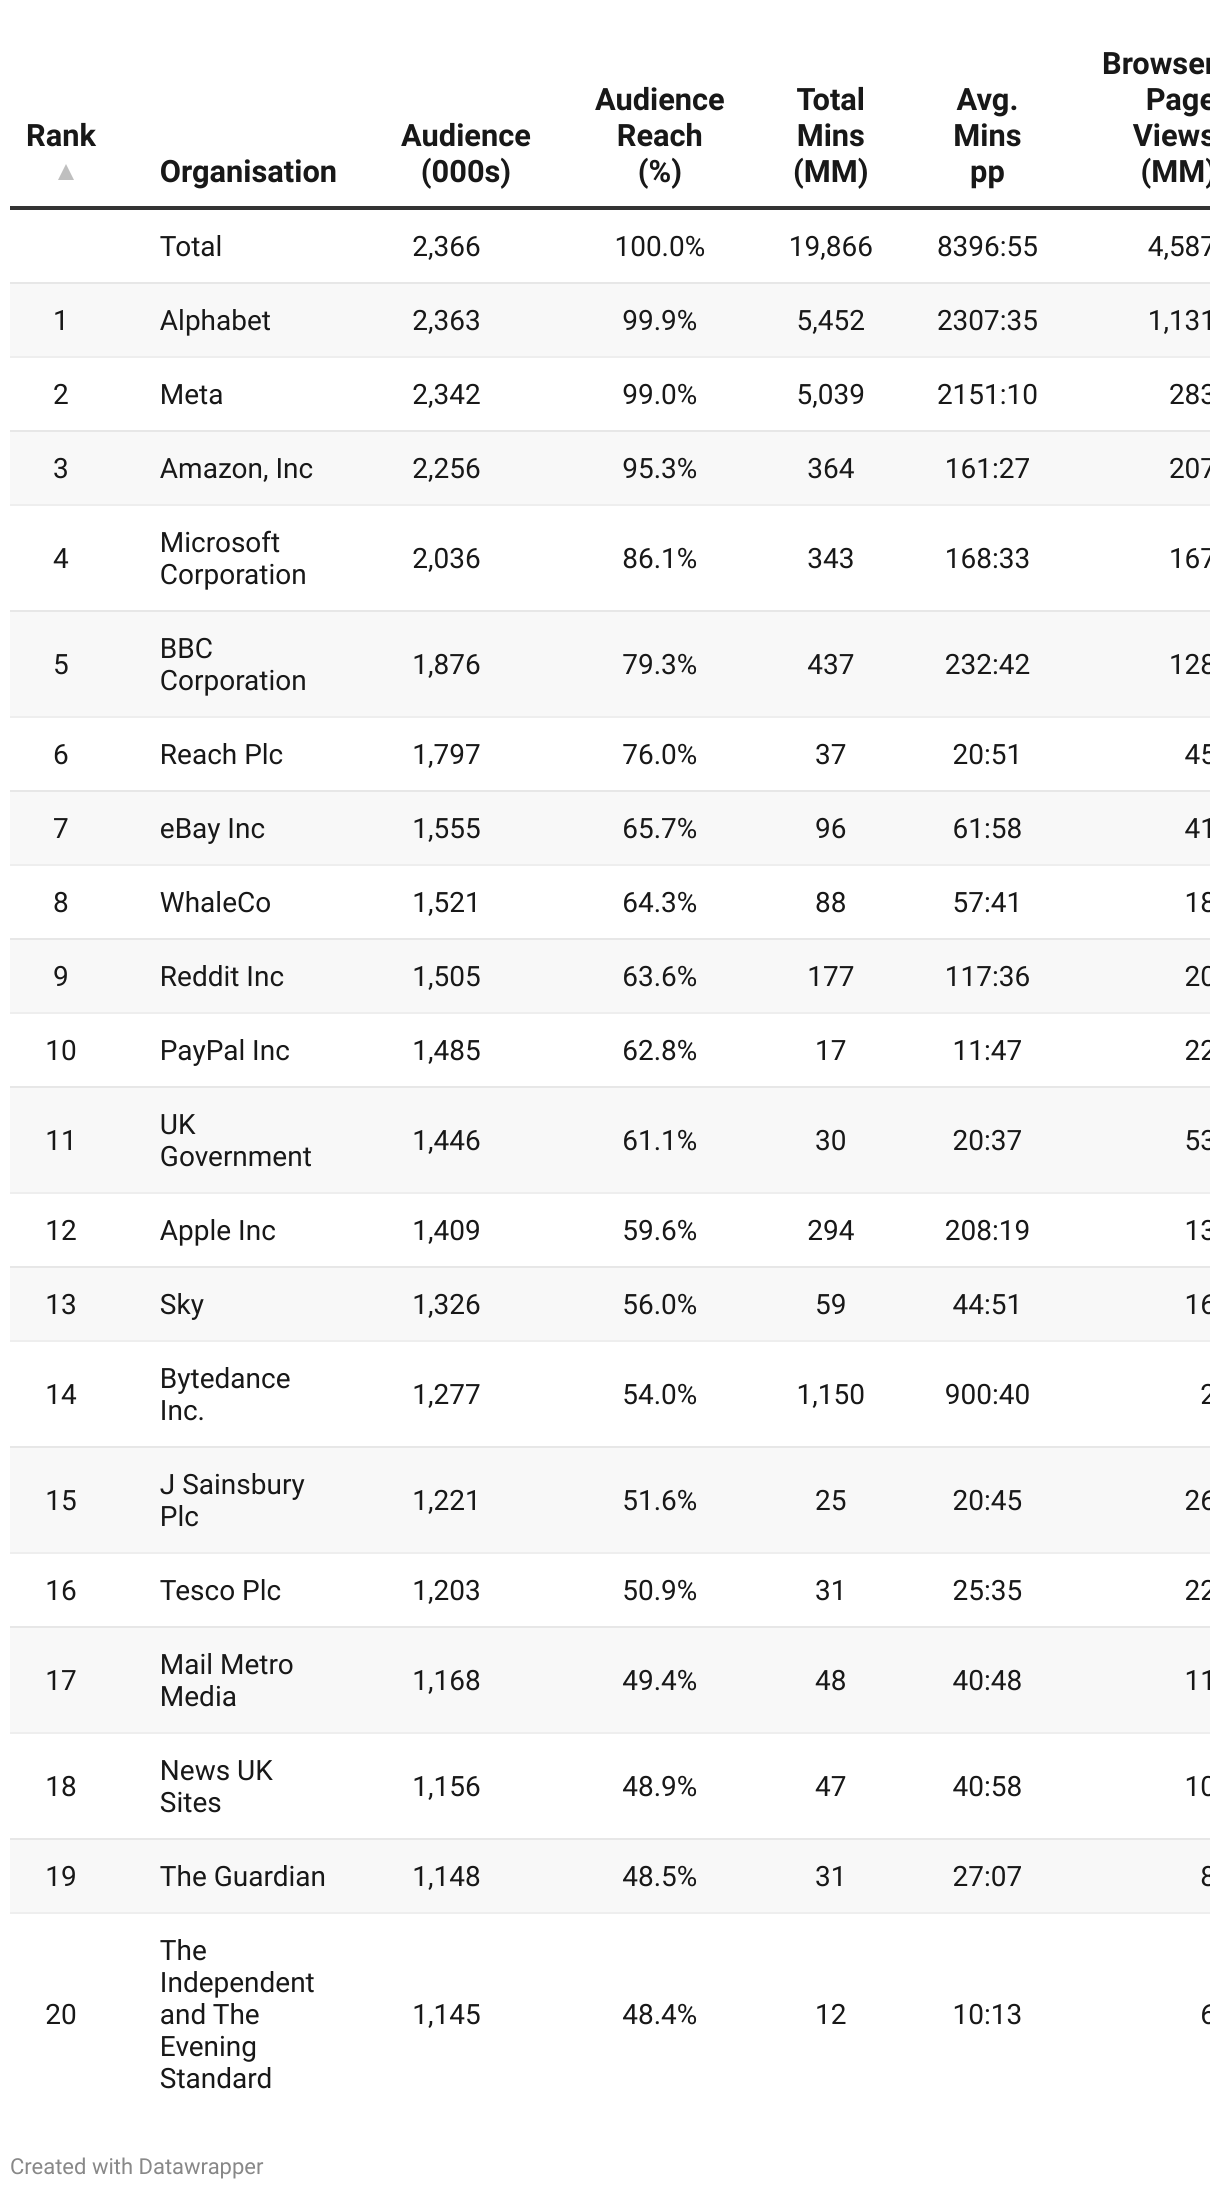The image size is (1220, 2190).
Task: Sort by Organisation column header
Action: tap(248, 172)
